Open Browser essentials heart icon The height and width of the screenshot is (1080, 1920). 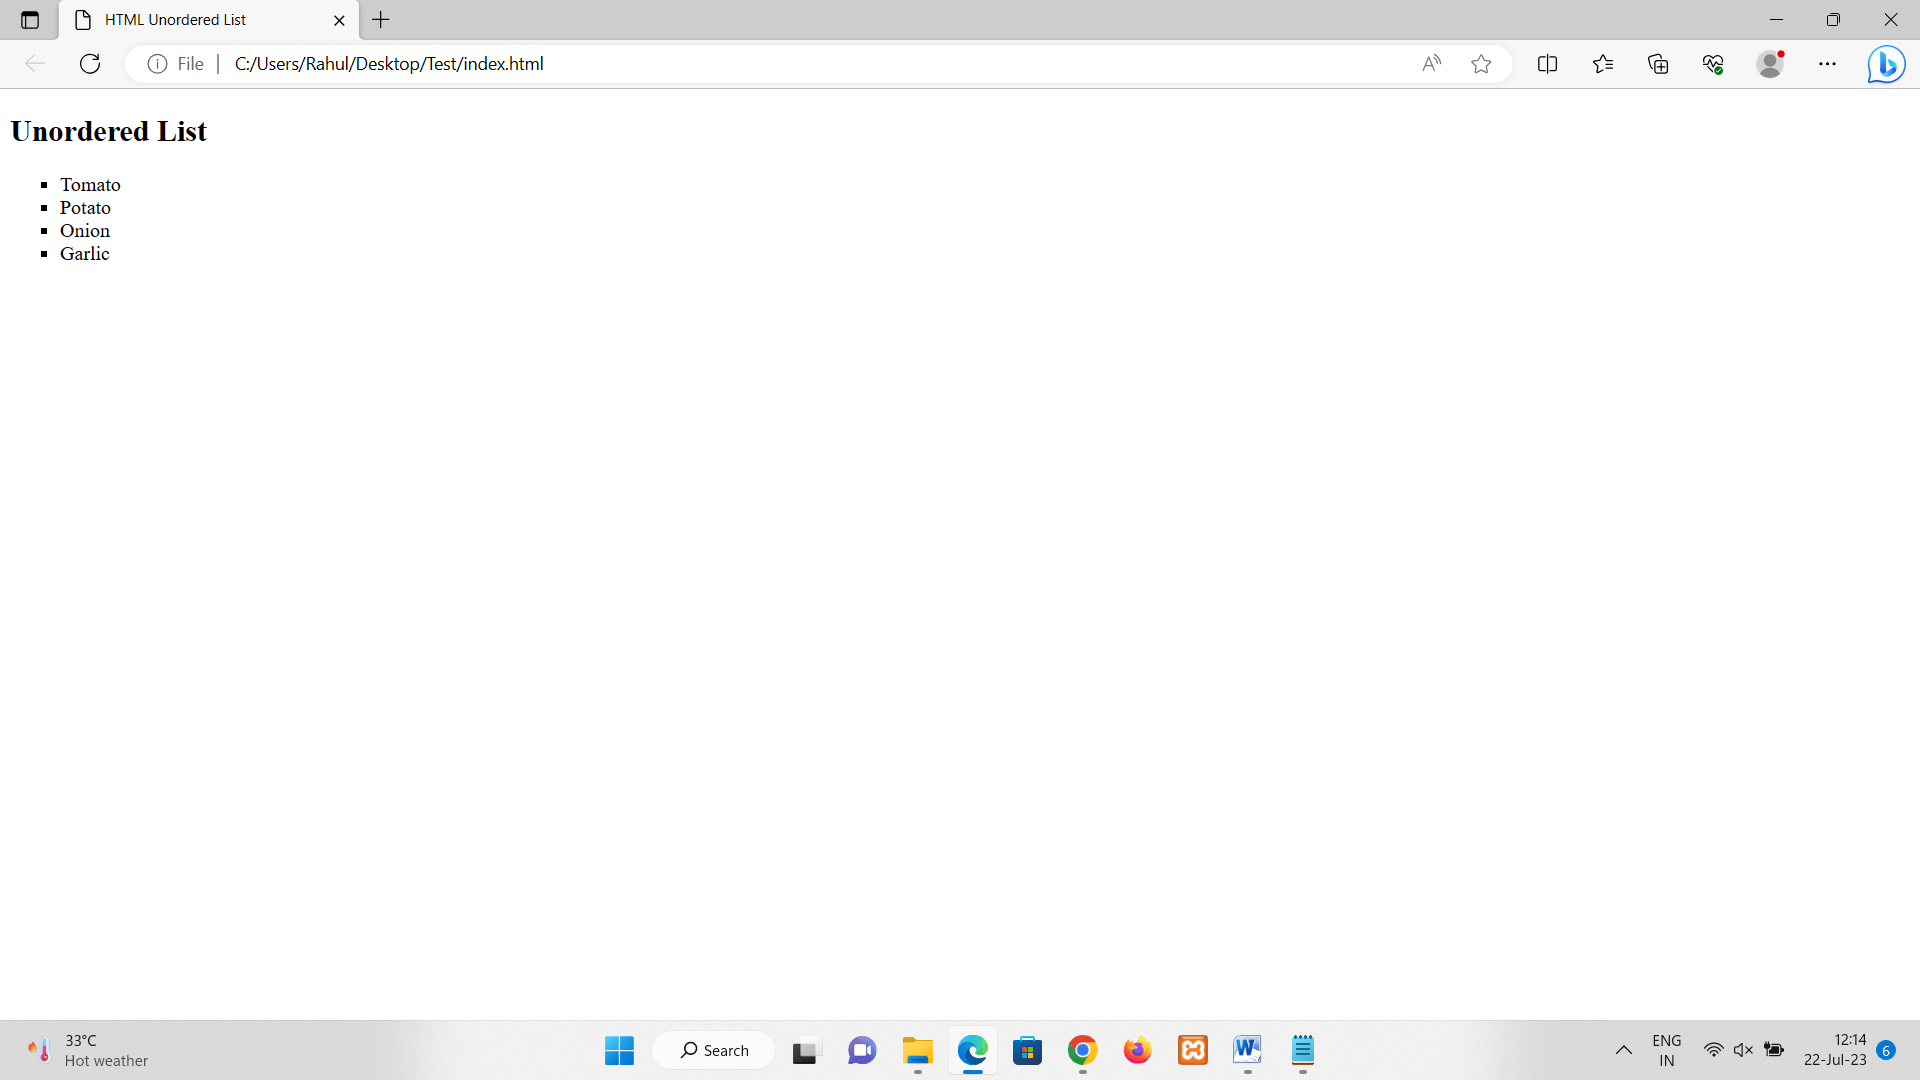(1713, 64)
